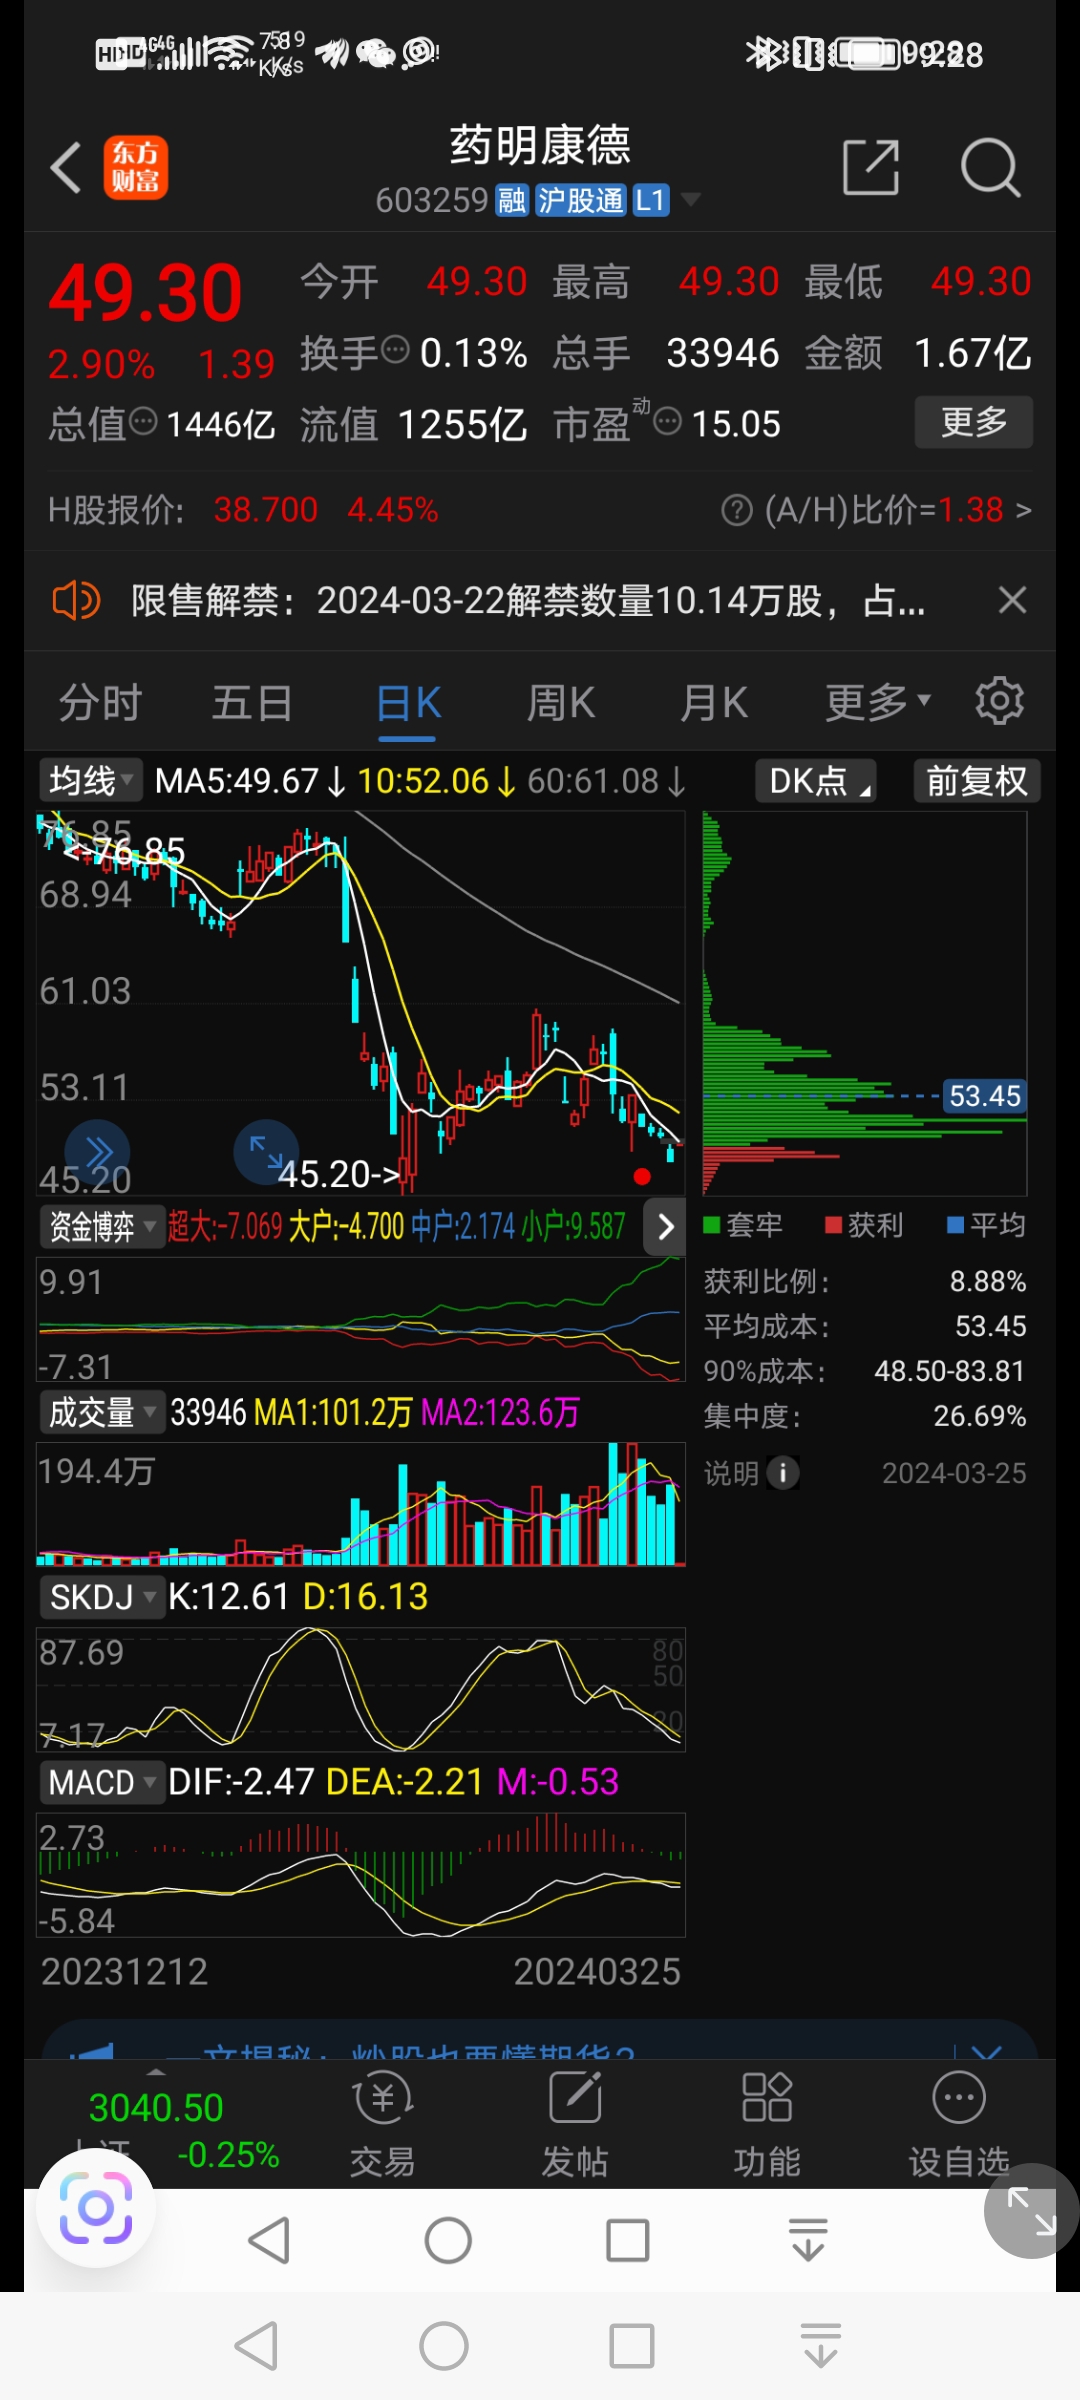Open the search magnifier icon
Viewport: 1080px width, 2400px height.
pos(990,167)
